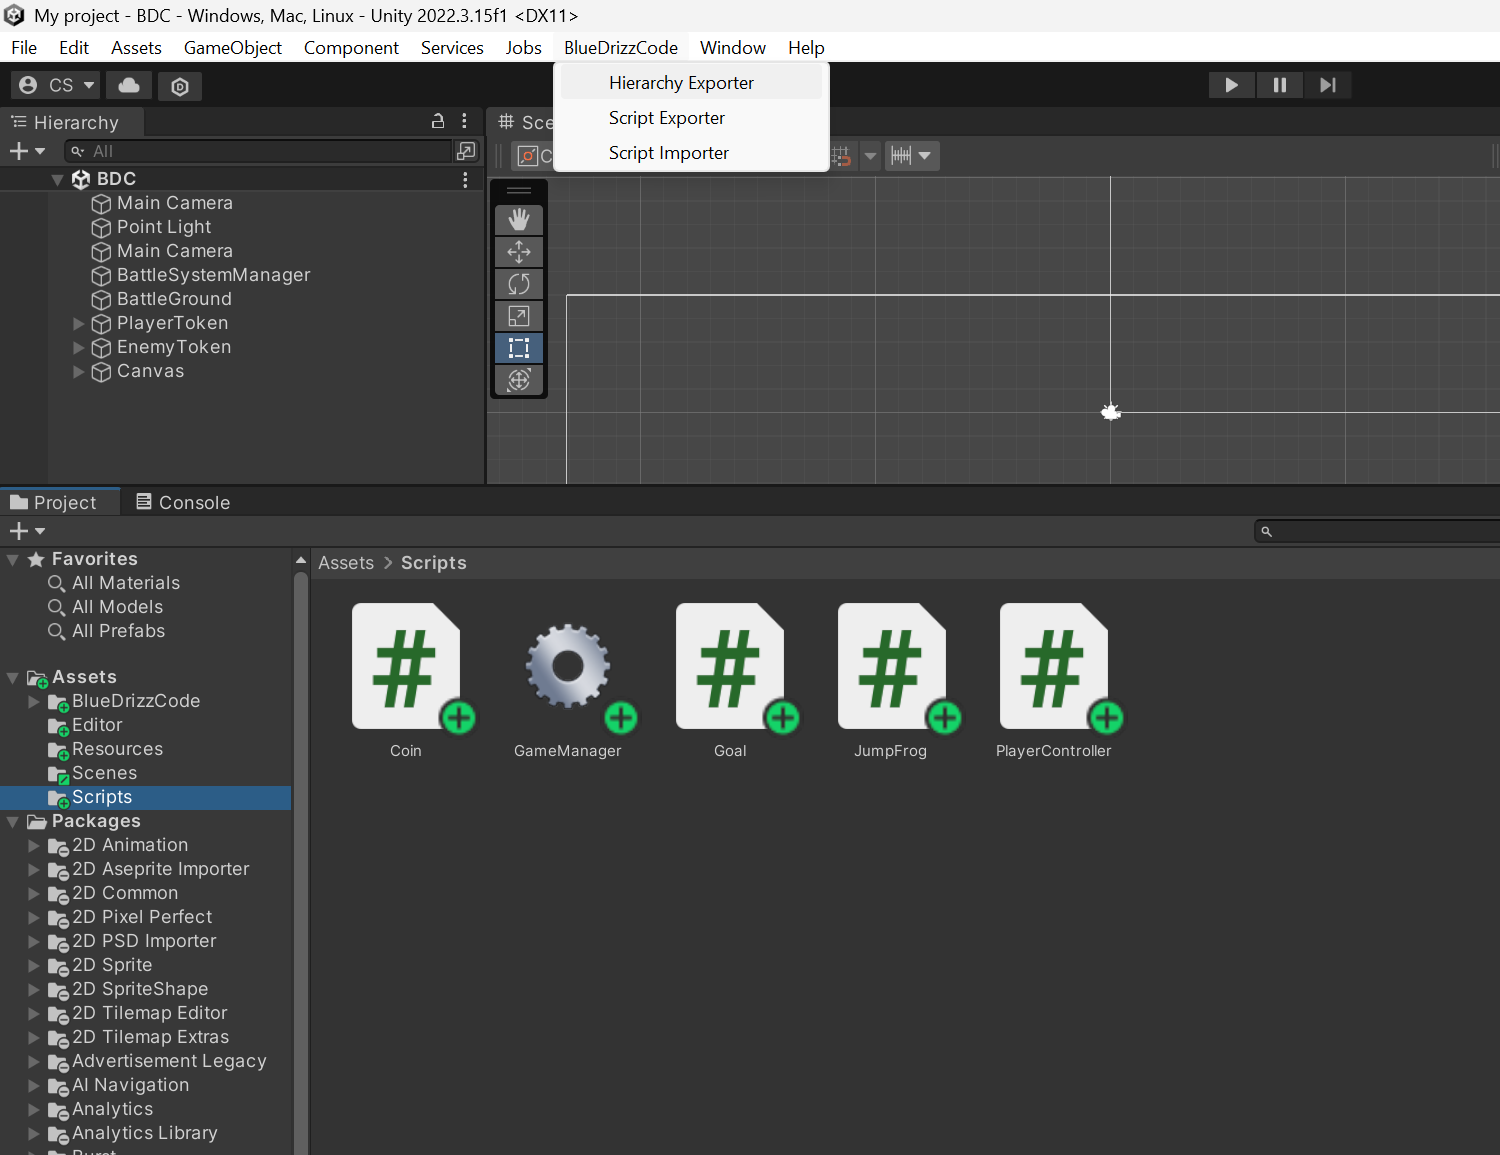1500x1155 pixels.
Task: Expand the PlayerToken object
Action: point(79,323)
